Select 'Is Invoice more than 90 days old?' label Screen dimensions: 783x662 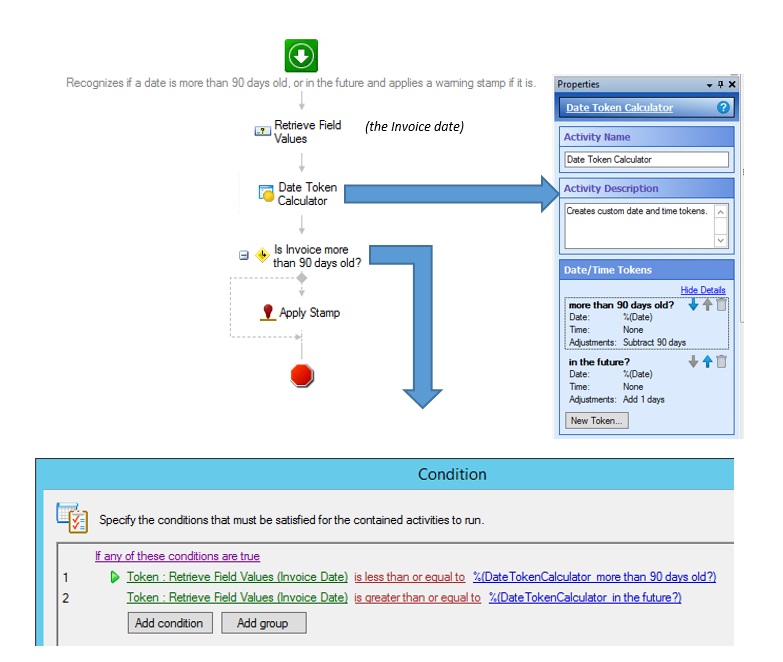tap(317, 256)
